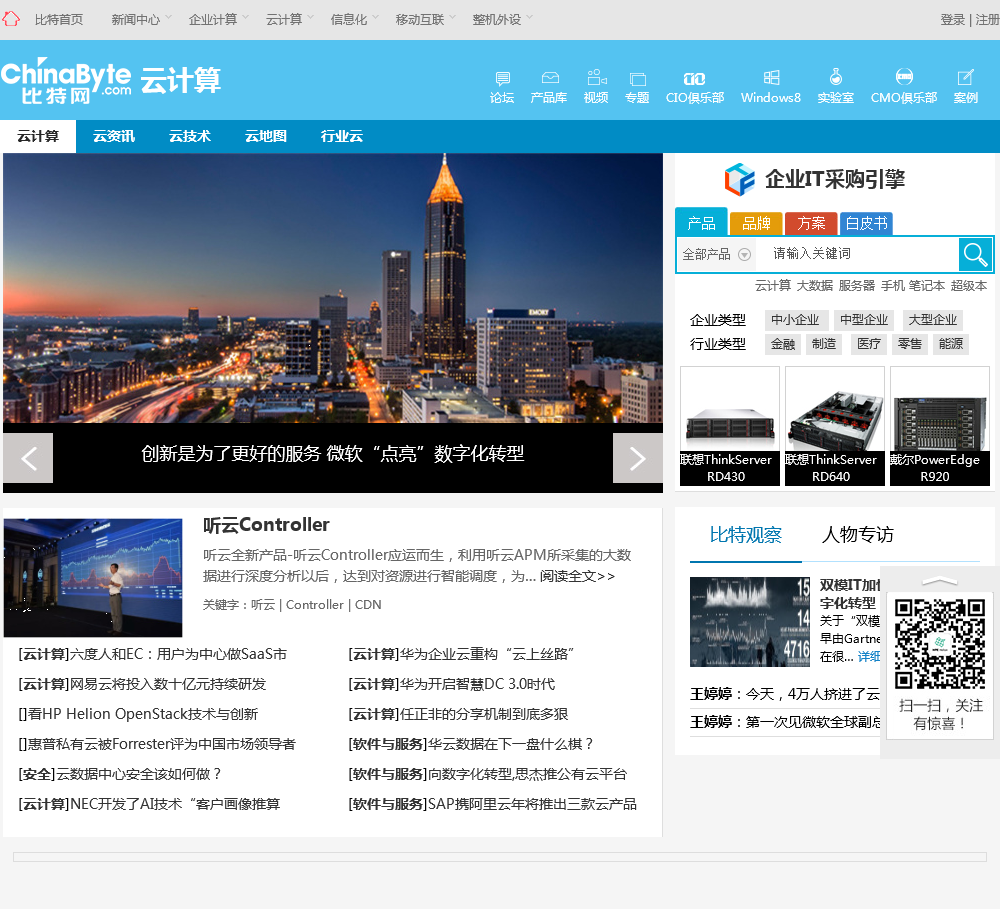Screen dimensions: 1000x909
Task: Choose the 大型企业 filter
Action: [x=932, y=320]
